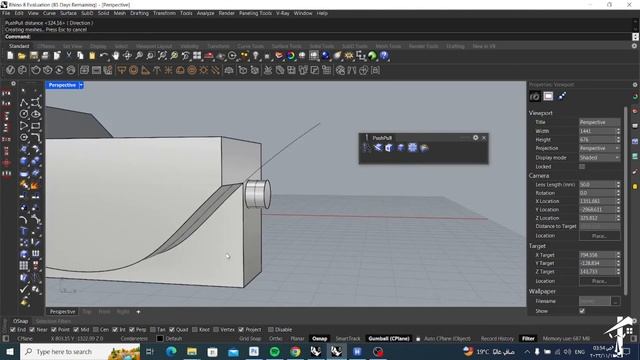
Task: Click the lock objects padlock icon
Action: point(267,56)
